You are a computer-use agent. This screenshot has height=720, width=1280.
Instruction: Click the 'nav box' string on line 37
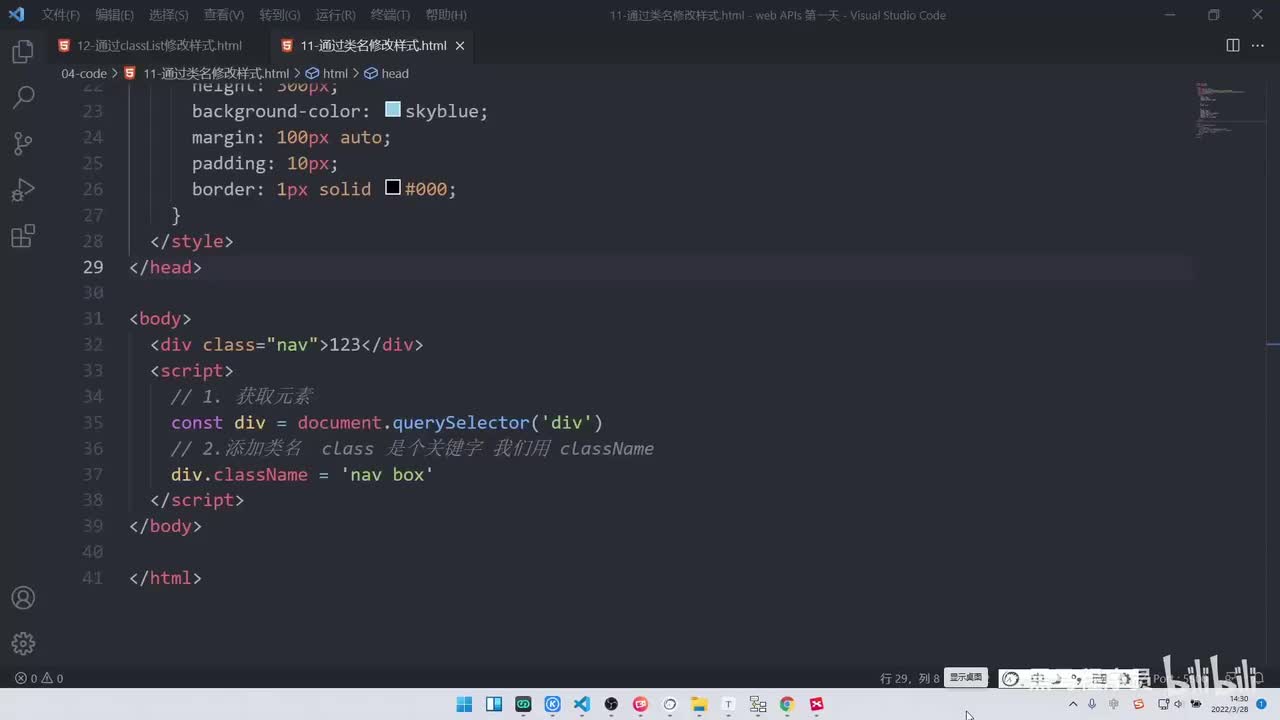point(387,474)
